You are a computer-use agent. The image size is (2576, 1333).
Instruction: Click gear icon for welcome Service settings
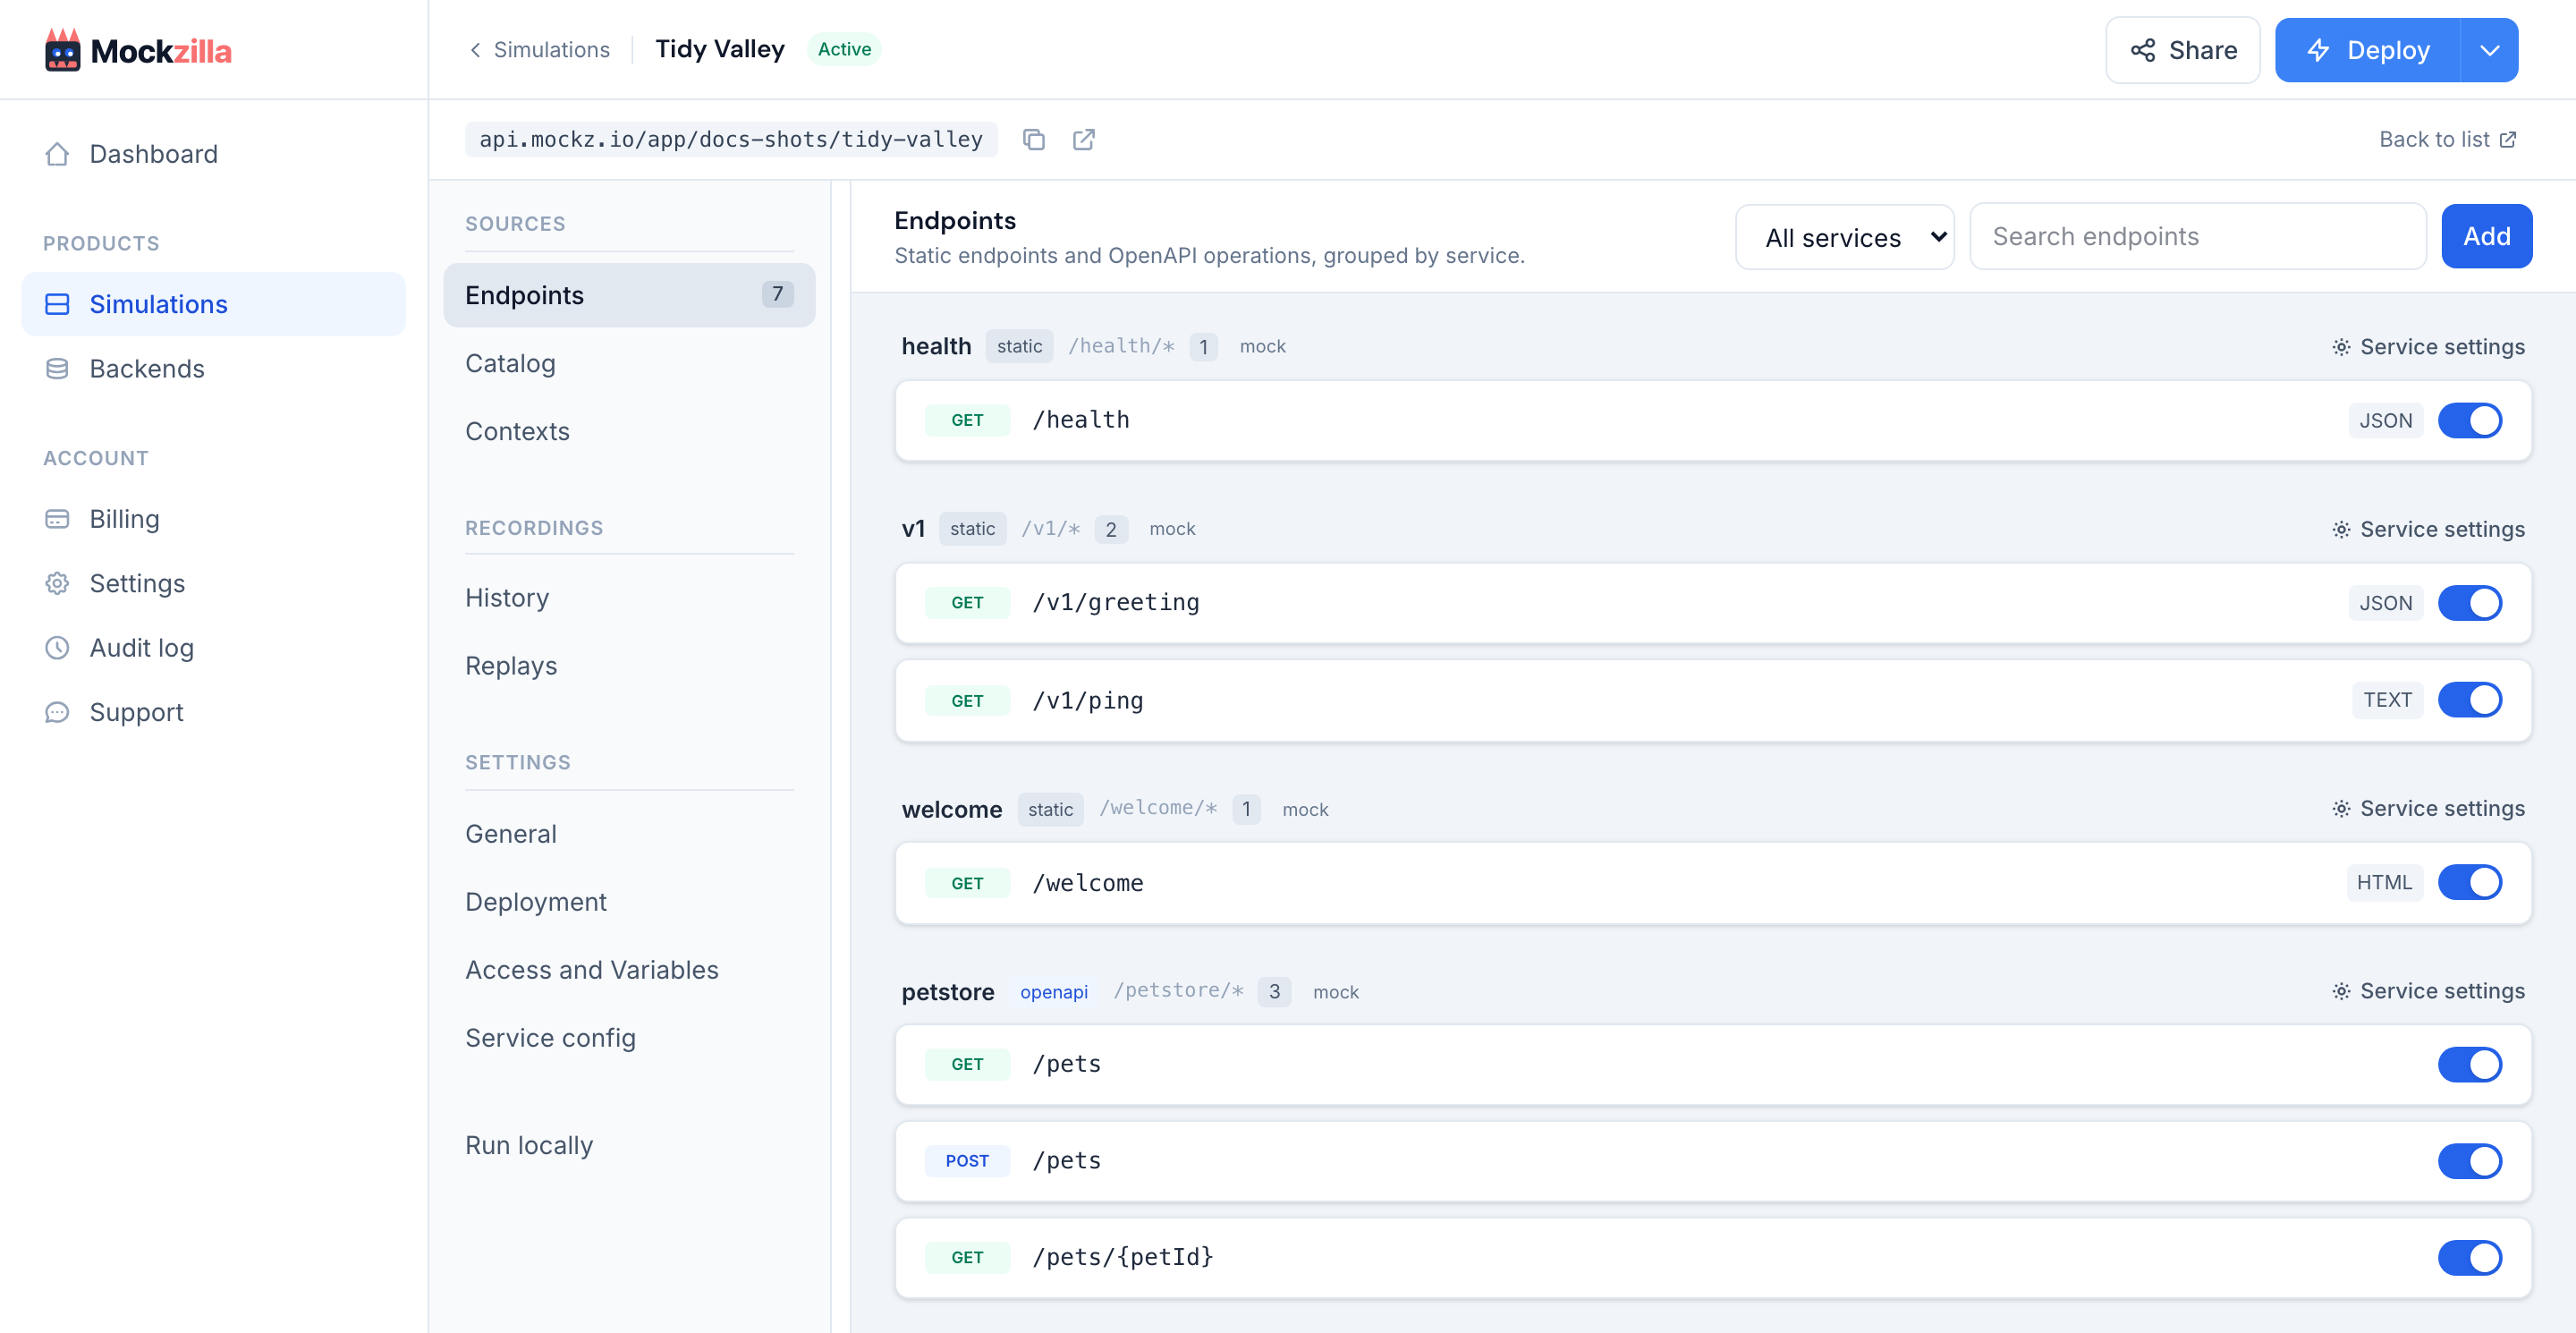point(2341,808)
